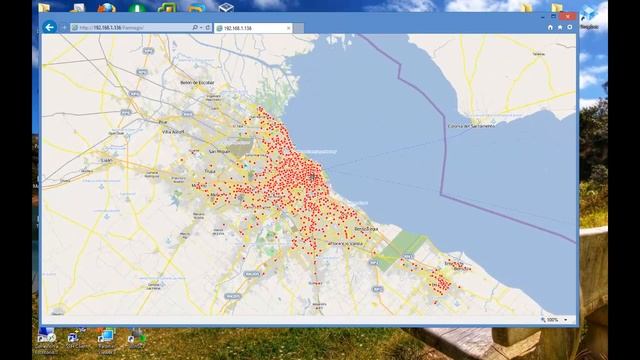Open the search magnifier in address bar
This screenshot has height=360, width=640.
pyautogui.click(x=195, y=27)
